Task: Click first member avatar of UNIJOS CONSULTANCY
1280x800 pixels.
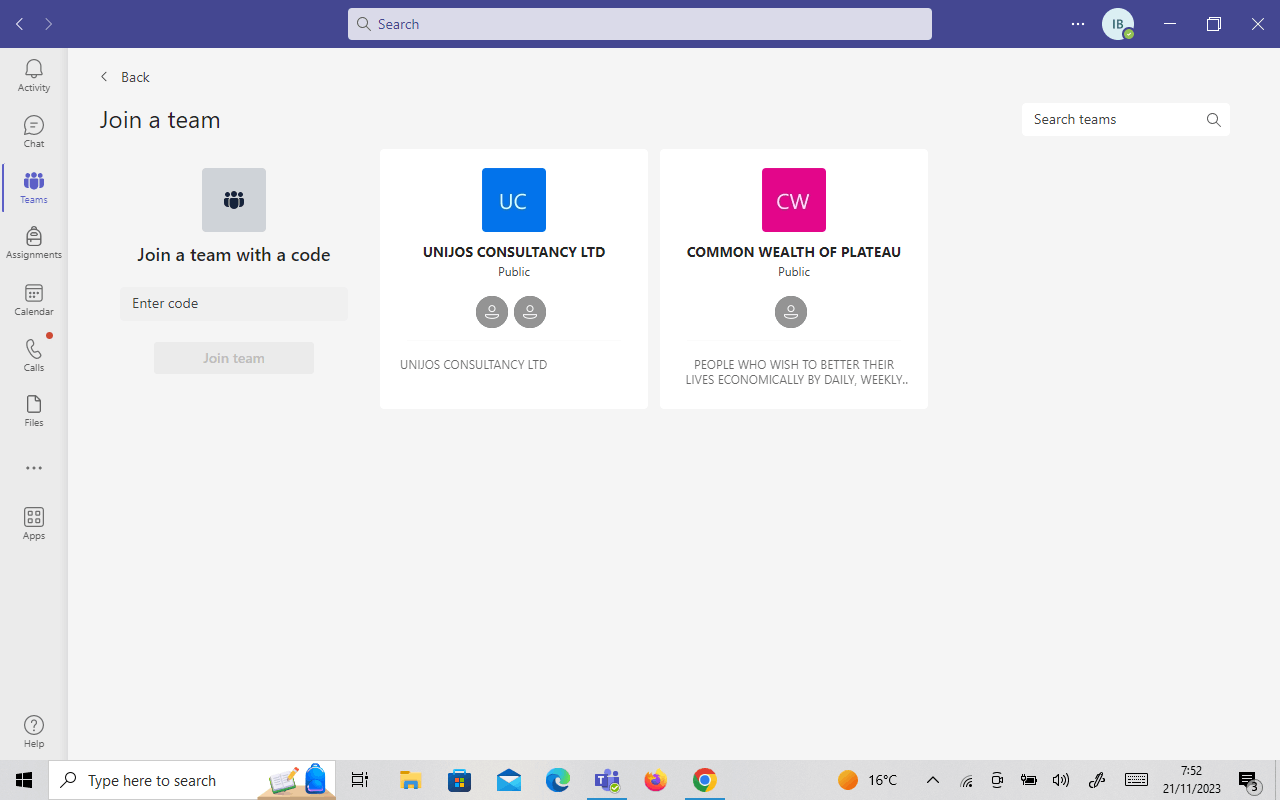Action: point(492,312)
